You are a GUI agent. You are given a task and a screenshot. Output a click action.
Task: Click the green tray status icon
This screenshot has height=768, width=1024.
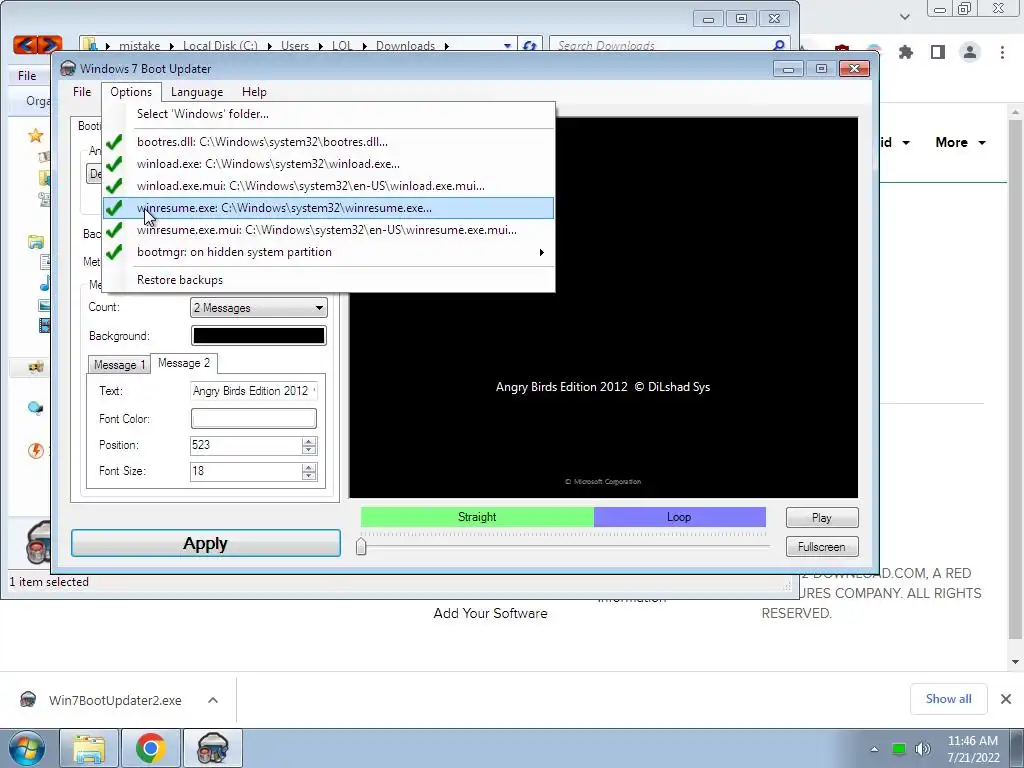pyautogui.click(x=899, y=749)
